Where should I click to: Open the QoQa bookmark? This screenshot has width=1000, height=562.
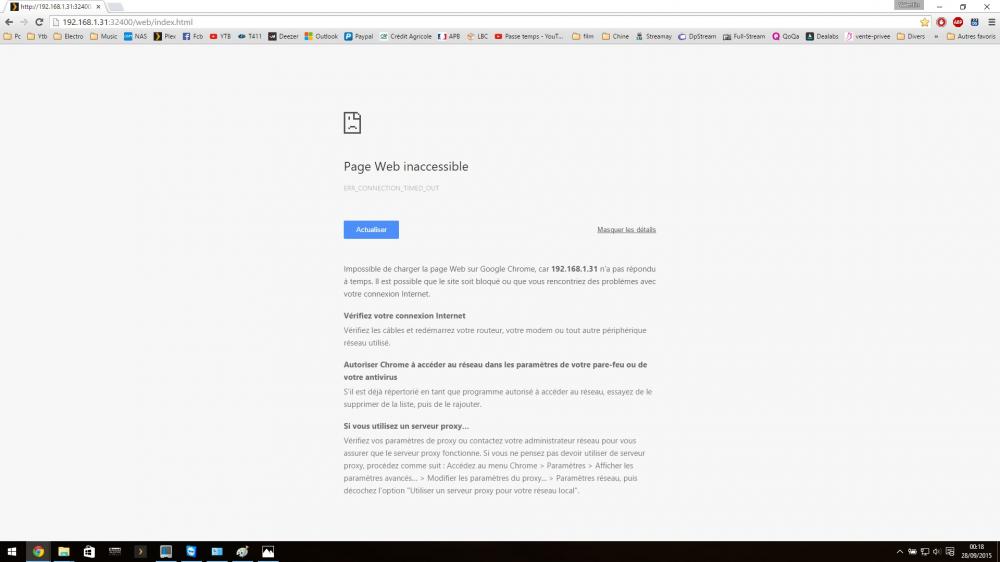(785, 36)
